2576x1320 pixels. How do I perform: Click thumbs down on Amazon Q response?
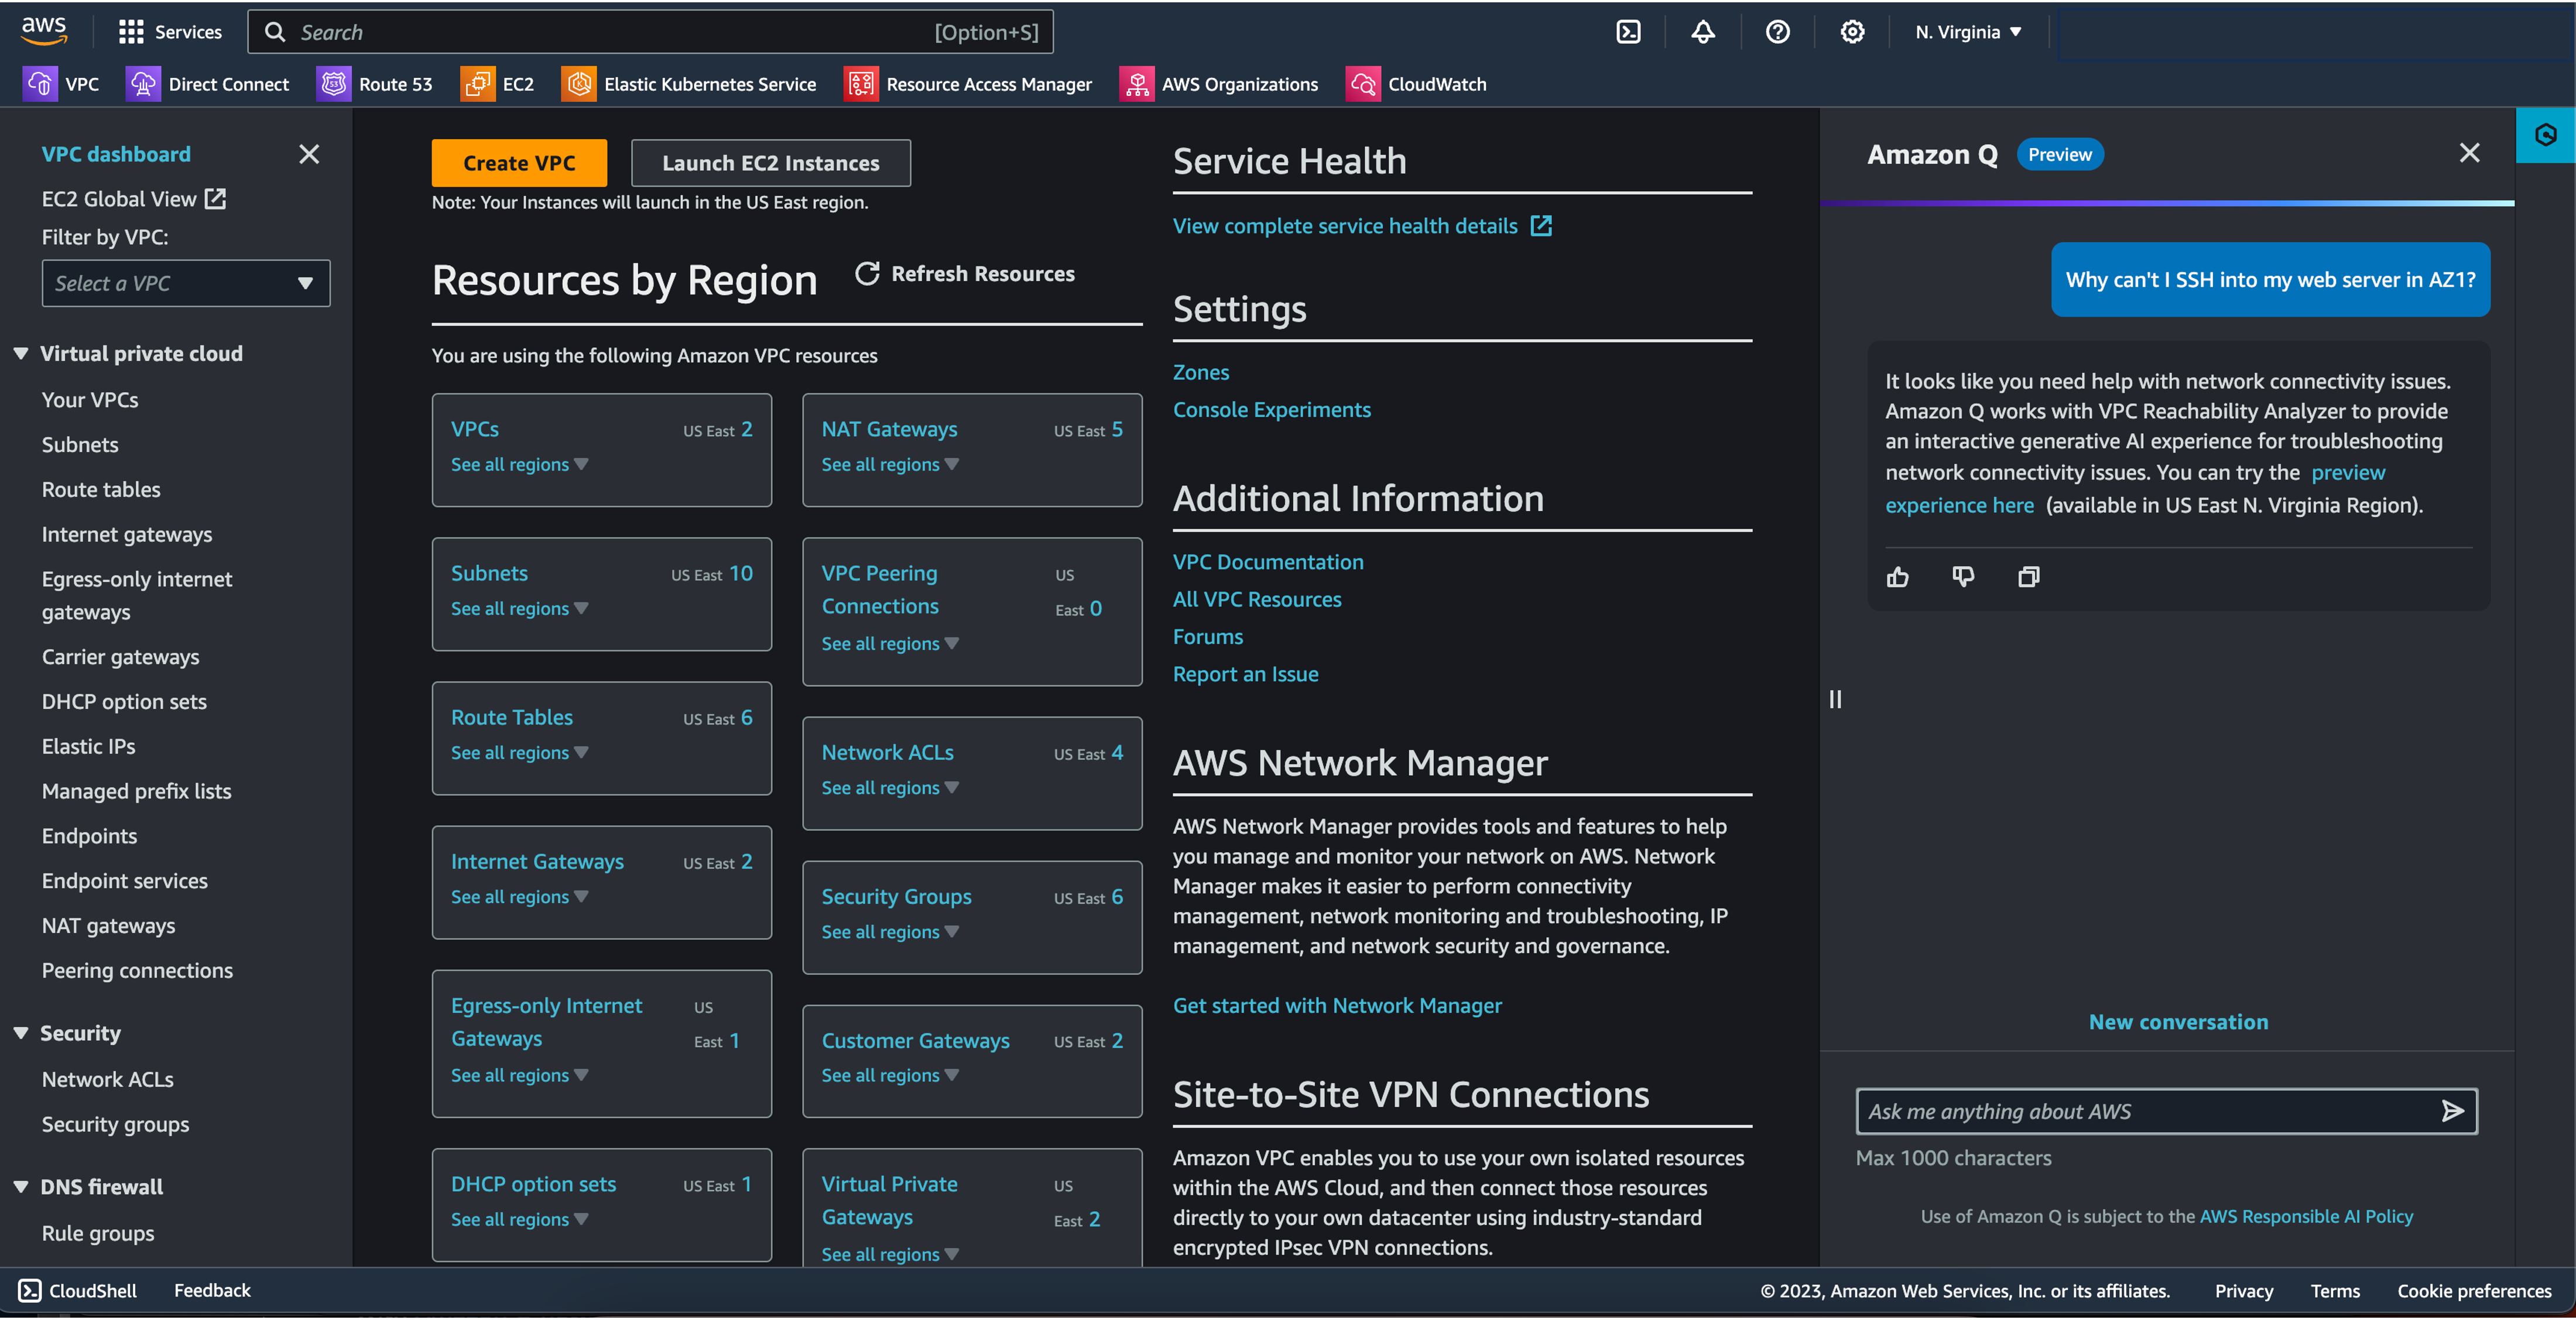[x=1963, y=577]
